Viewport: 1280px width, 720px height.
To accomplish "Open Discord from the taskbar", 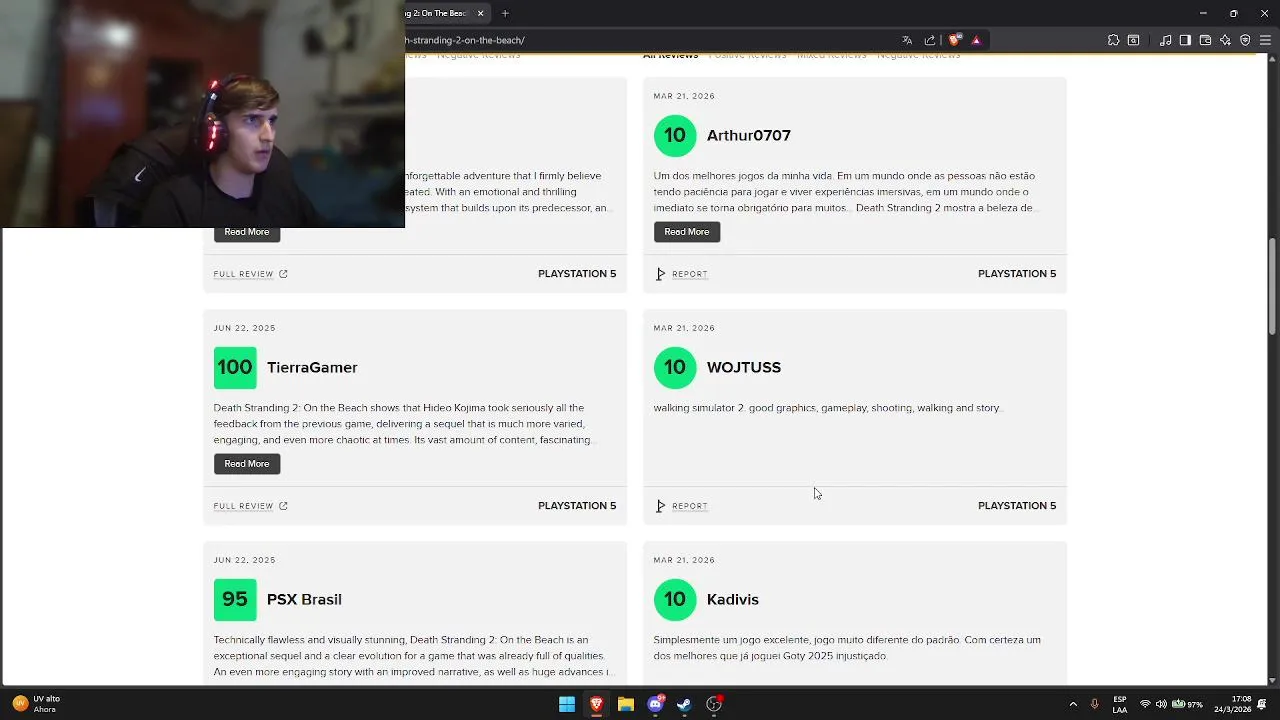I will click(655, 704).
